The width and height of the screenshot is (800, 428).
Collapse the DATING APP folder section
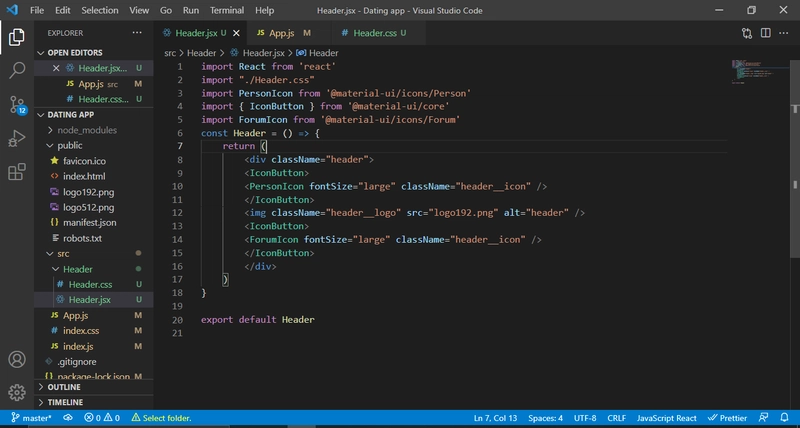click(x=94, y=115)
